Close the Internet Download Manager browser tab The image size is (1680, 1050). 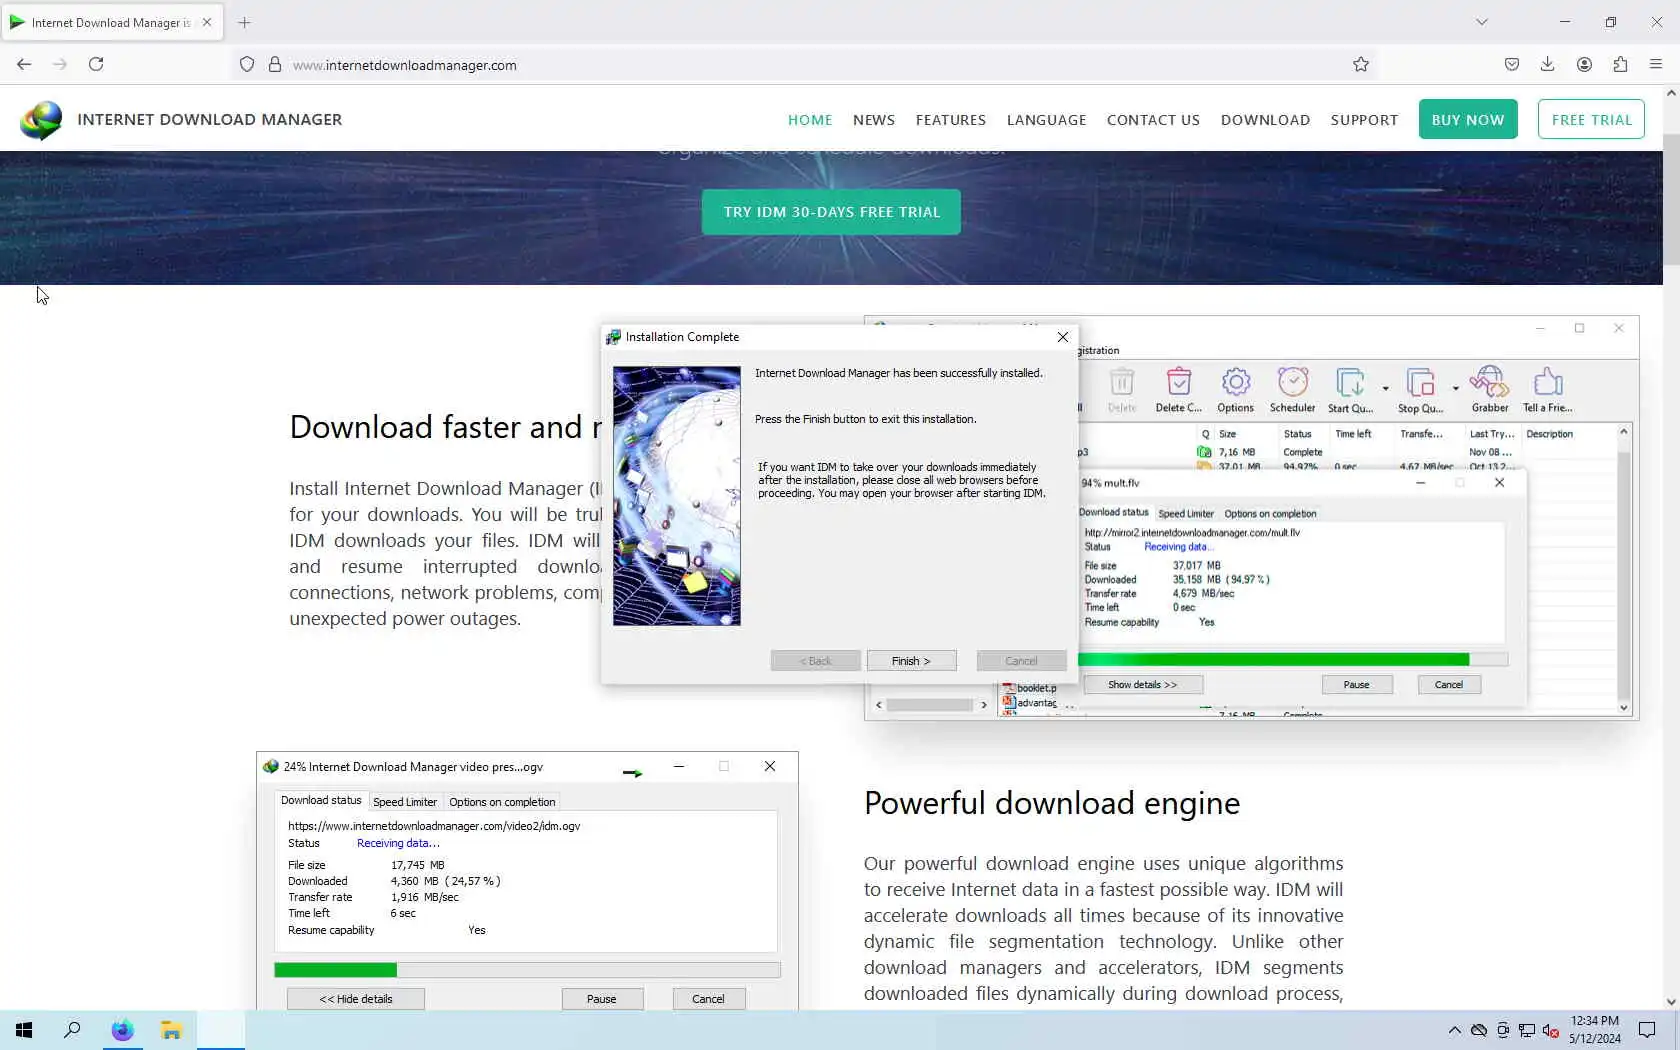click(x=207, y=22)
